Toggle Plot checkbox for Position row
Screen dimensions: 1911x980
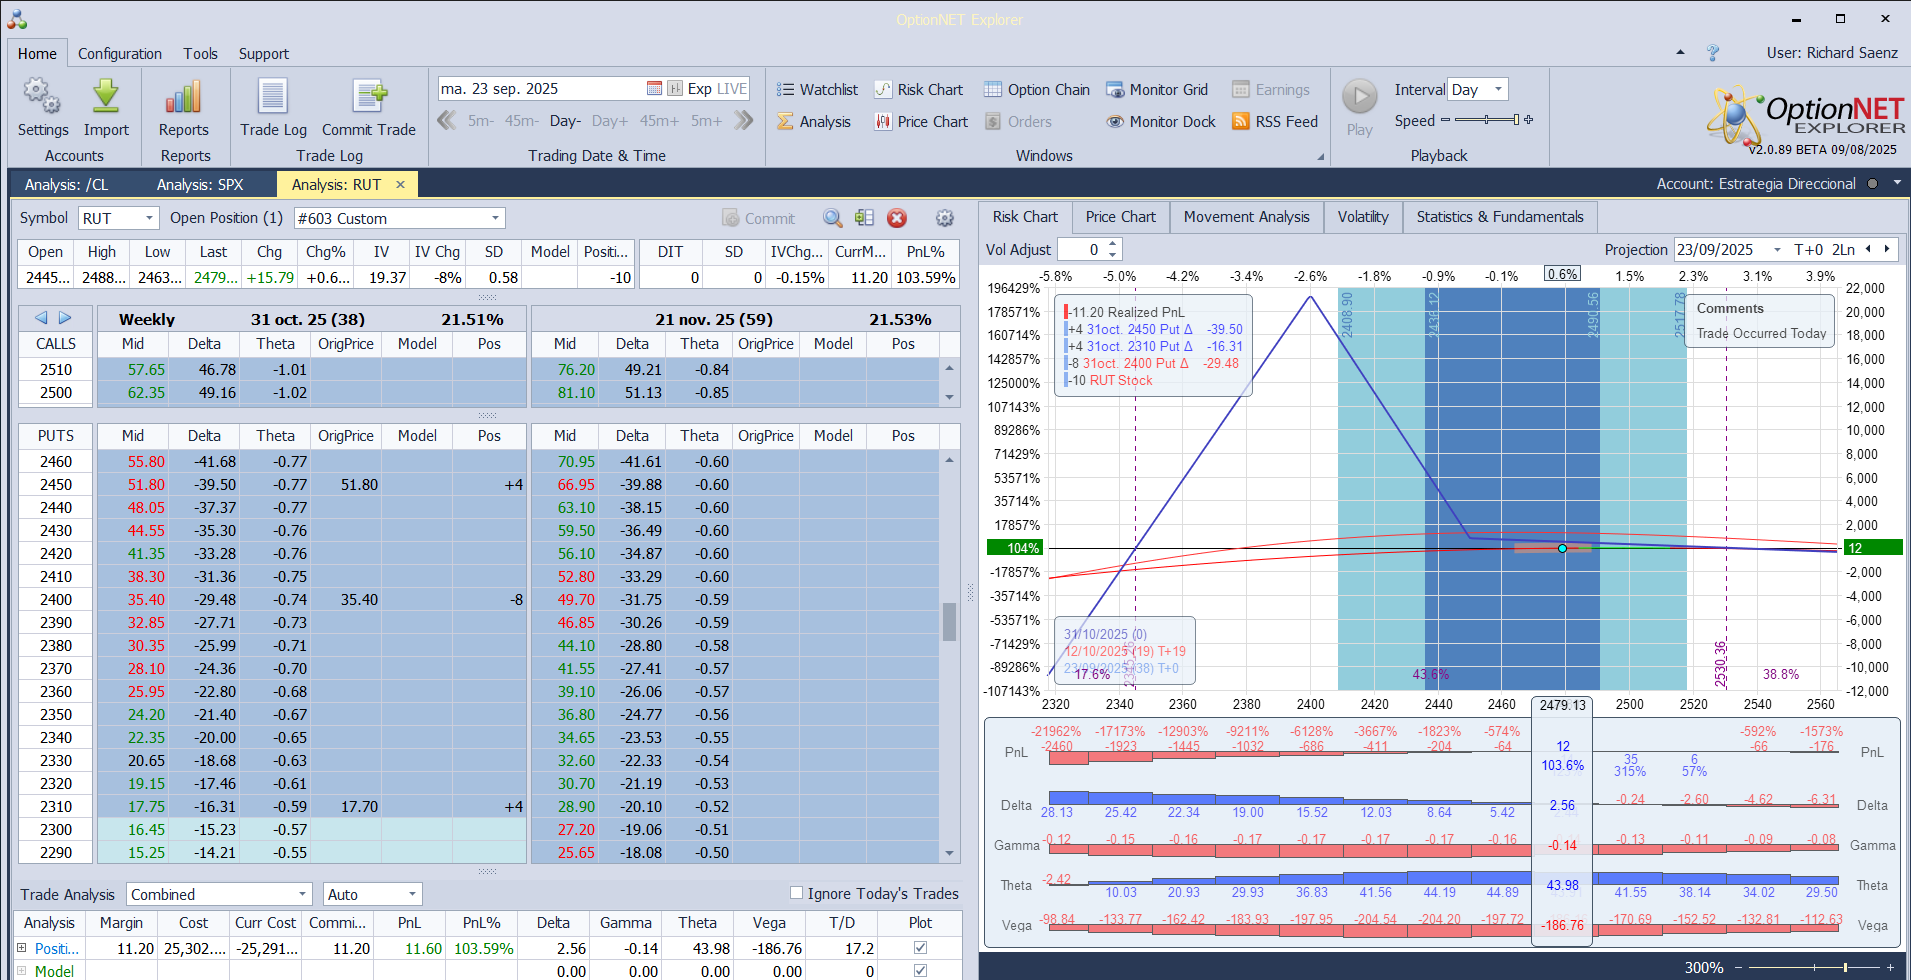(920, 947)
